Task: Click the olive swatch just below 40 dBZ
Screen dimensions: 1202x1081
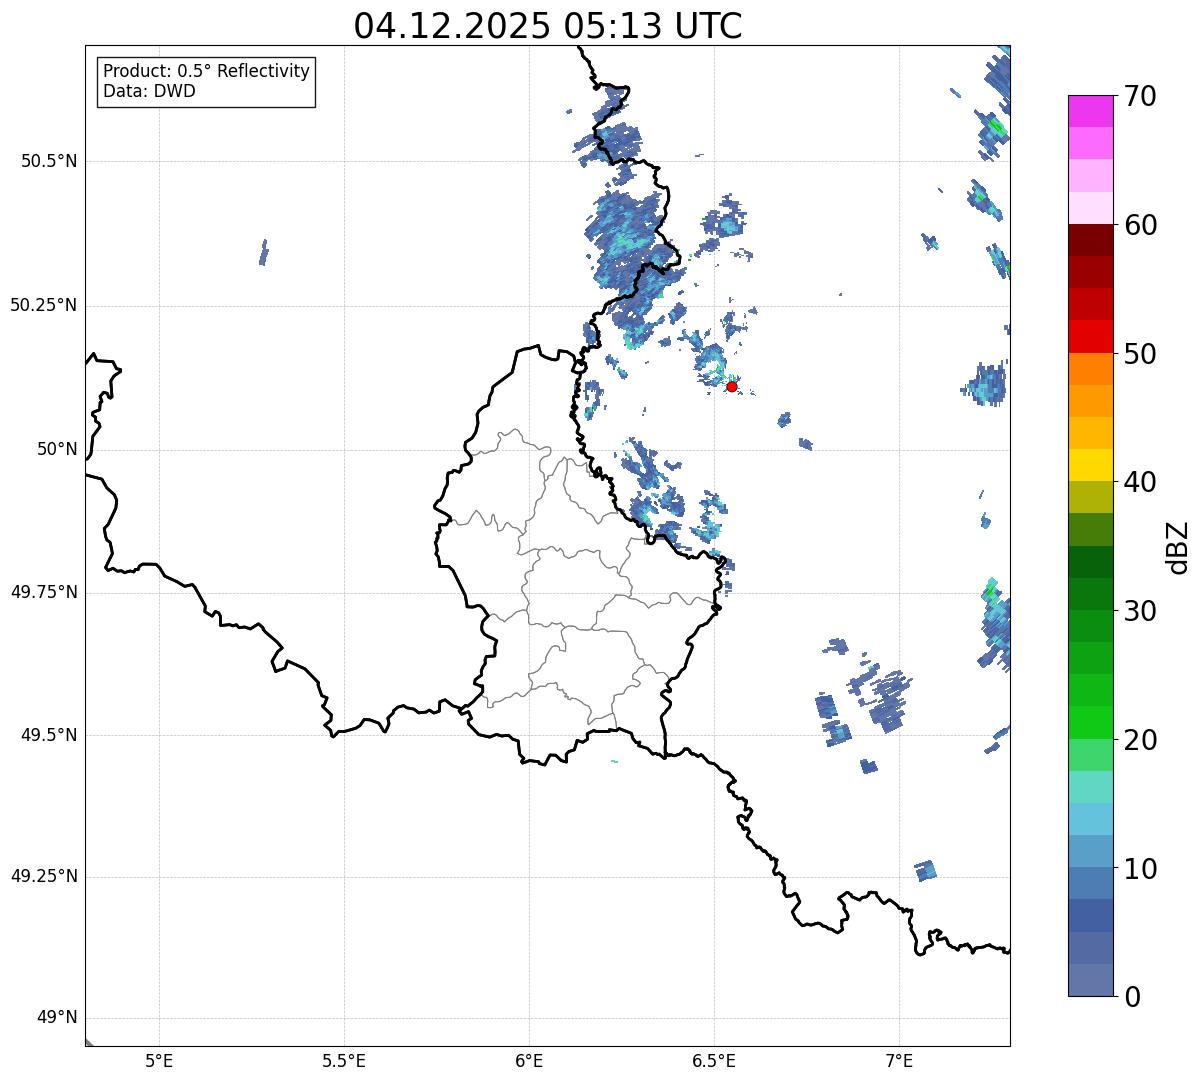Action: point(1090,497)
